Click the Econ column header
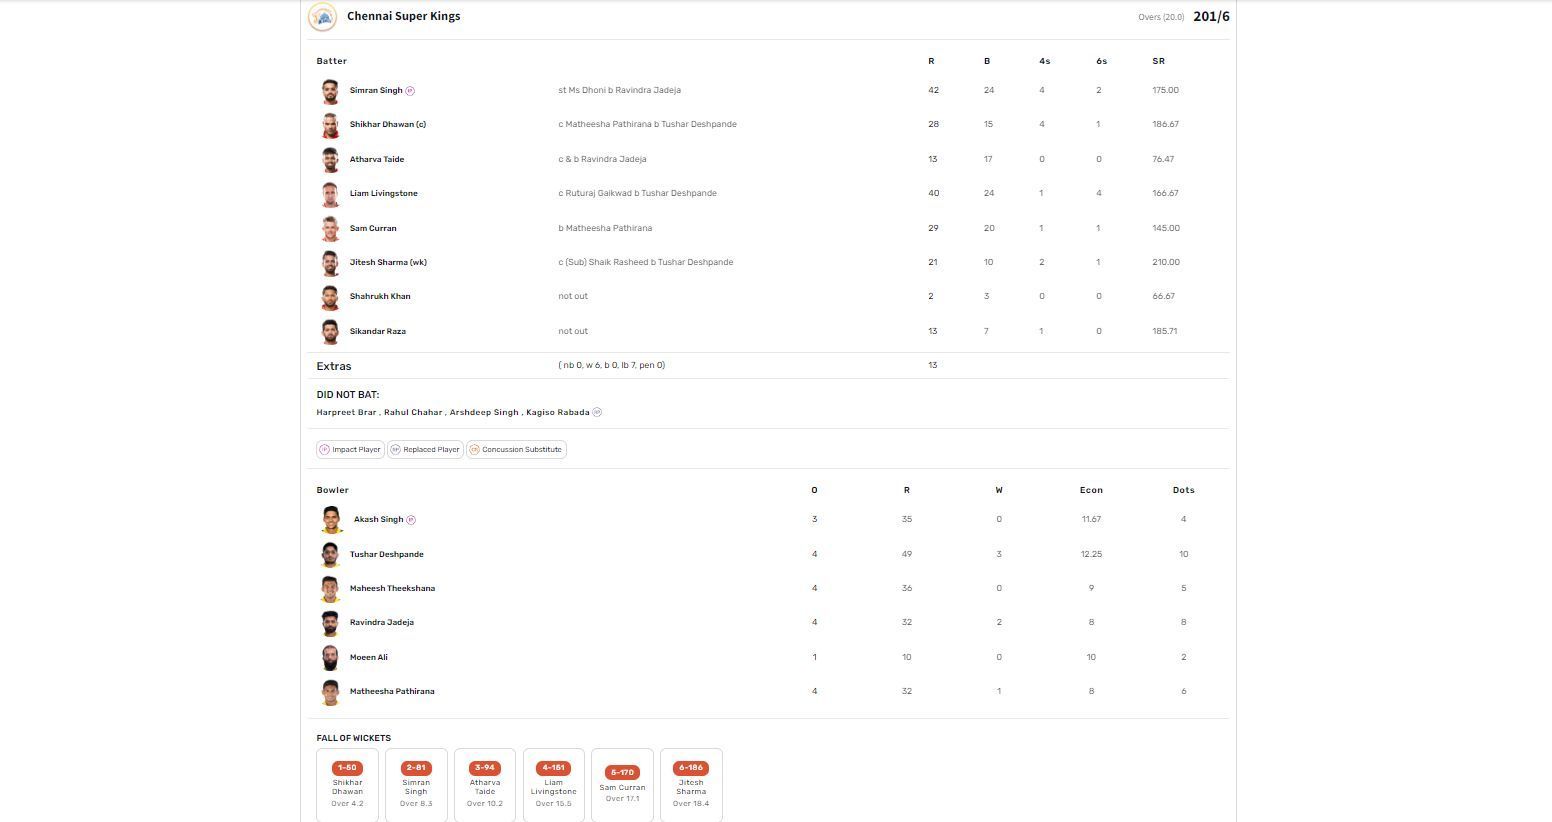The width and height of the screenshot is (1552, 822). tap(1091, 491)
